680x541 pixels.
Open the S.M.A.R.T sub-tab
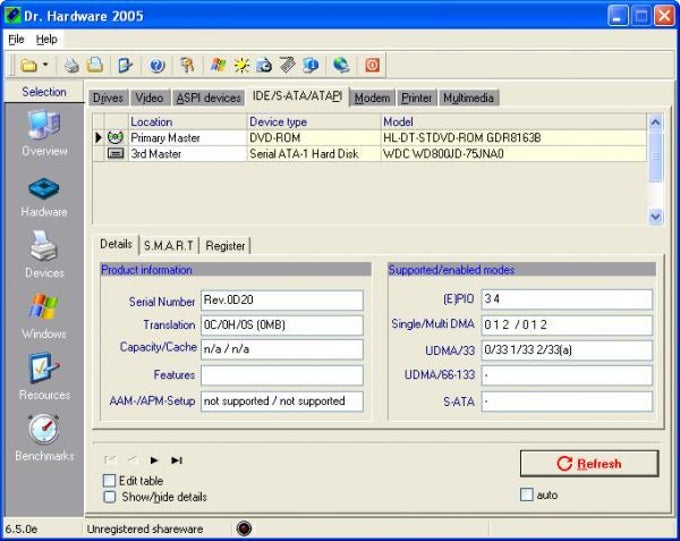[168, 246]
